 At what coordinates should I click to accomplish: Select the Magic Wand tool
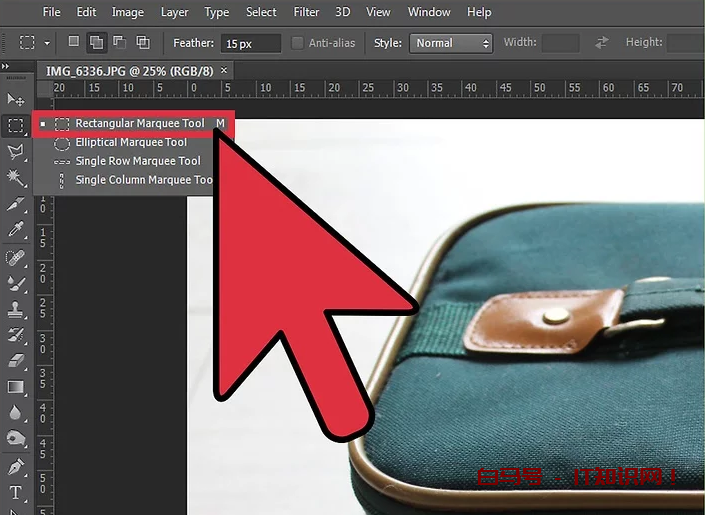(x=15, y=177)
